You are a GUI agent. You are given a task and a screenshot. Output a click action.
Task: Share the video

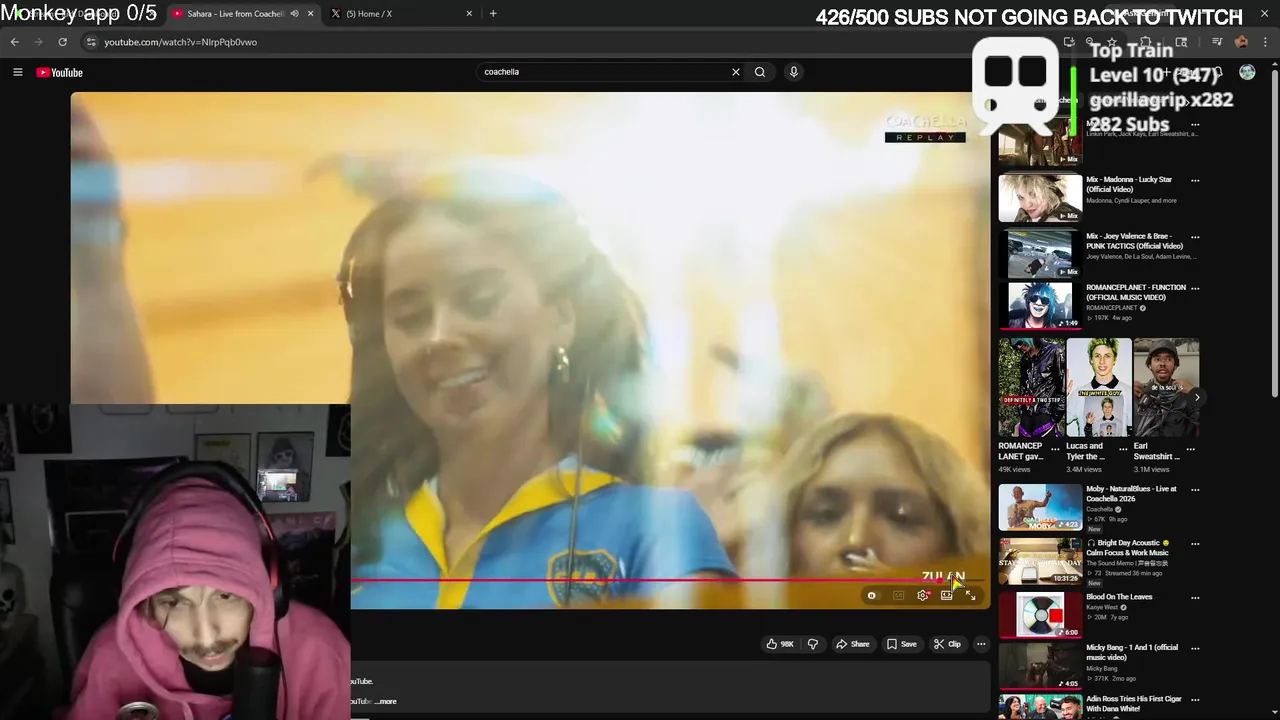pos(852,644)
